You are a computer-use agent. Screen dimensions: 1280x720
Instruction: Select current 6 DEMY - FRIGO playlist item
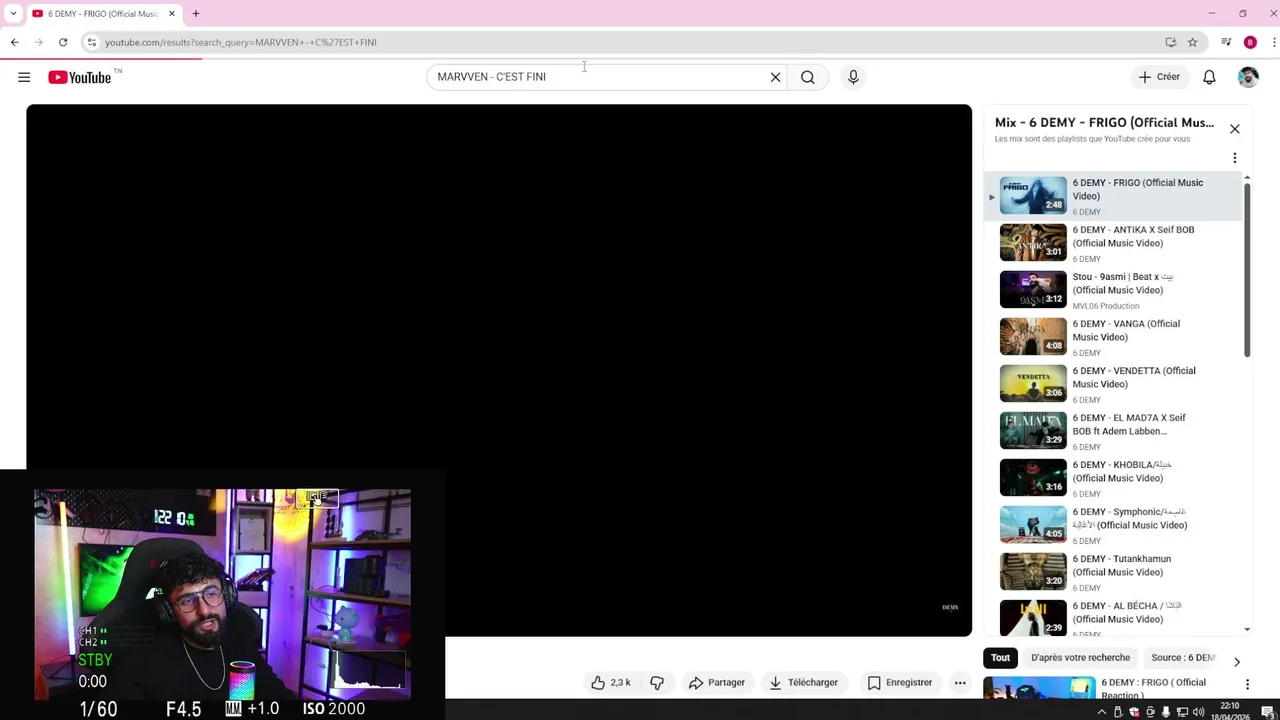(1115, 196)
